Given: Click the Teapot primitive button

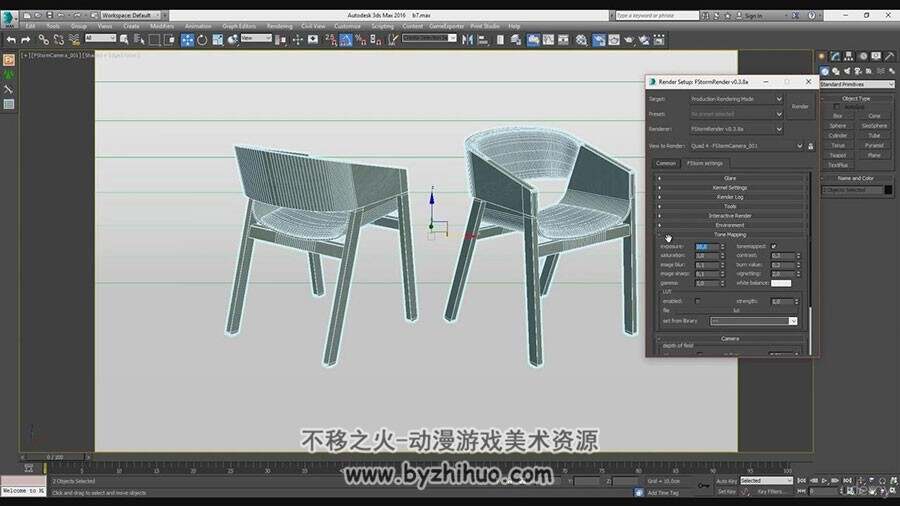Looking at the screenshot, I should point(837,155).
